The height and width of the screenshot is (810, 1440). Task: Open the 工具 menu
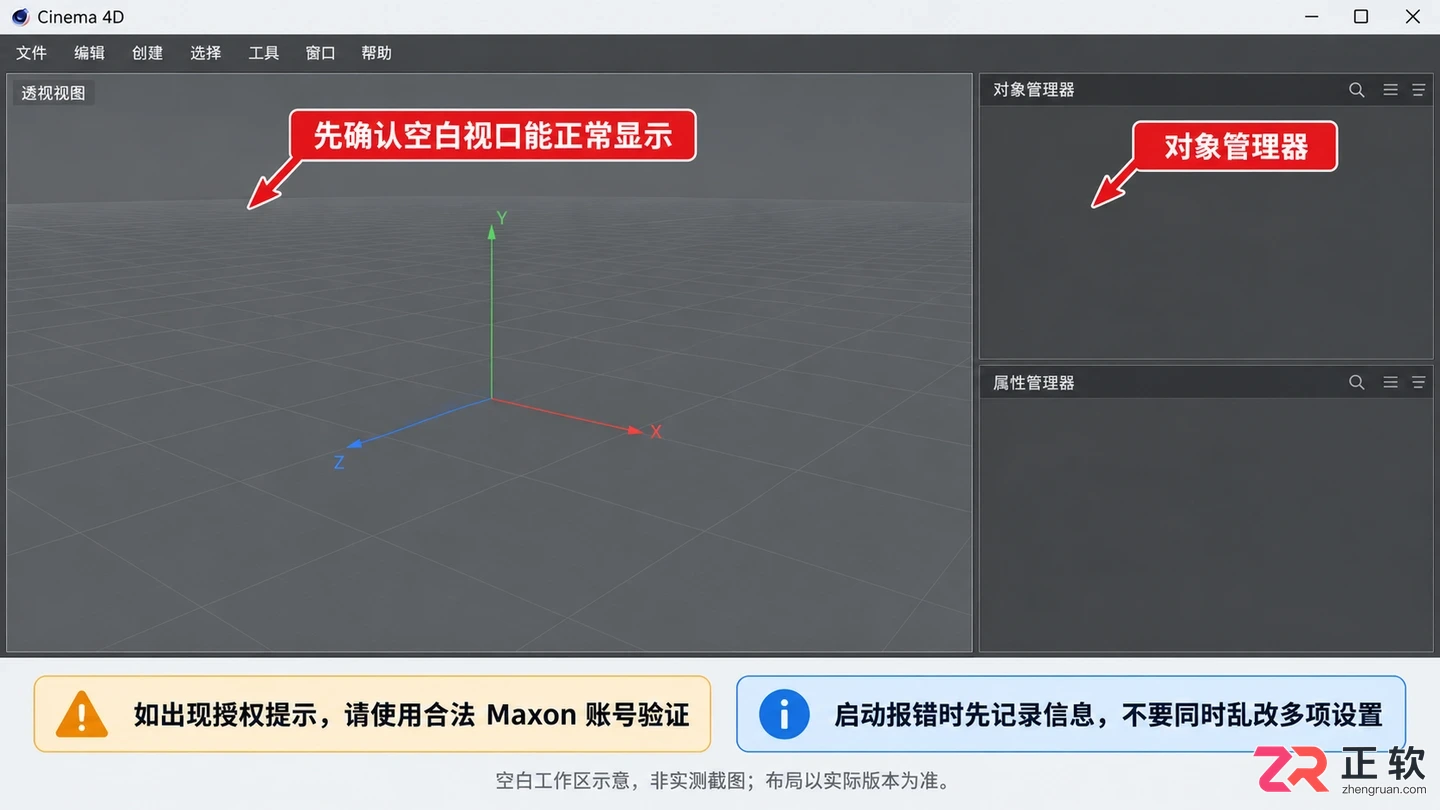tap(263, 53)
